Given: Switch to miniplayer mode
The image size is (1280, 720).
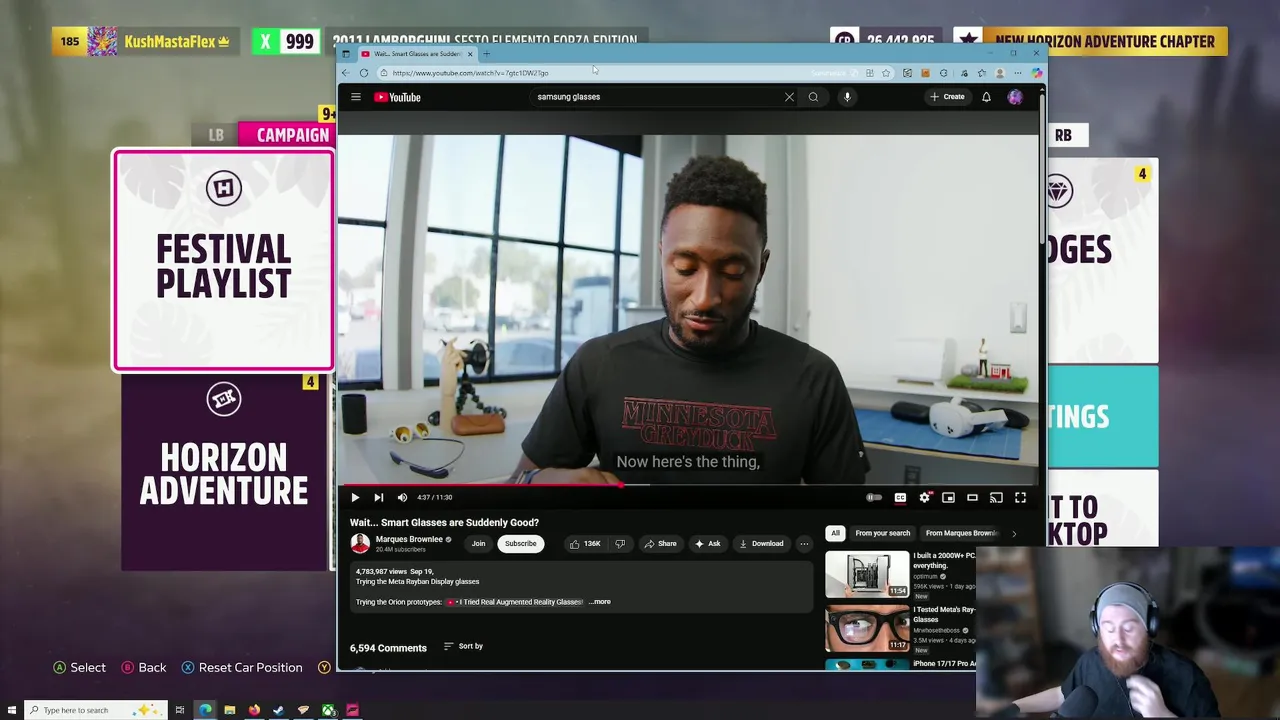Looking at the screenshot, I should pos(948,497).
